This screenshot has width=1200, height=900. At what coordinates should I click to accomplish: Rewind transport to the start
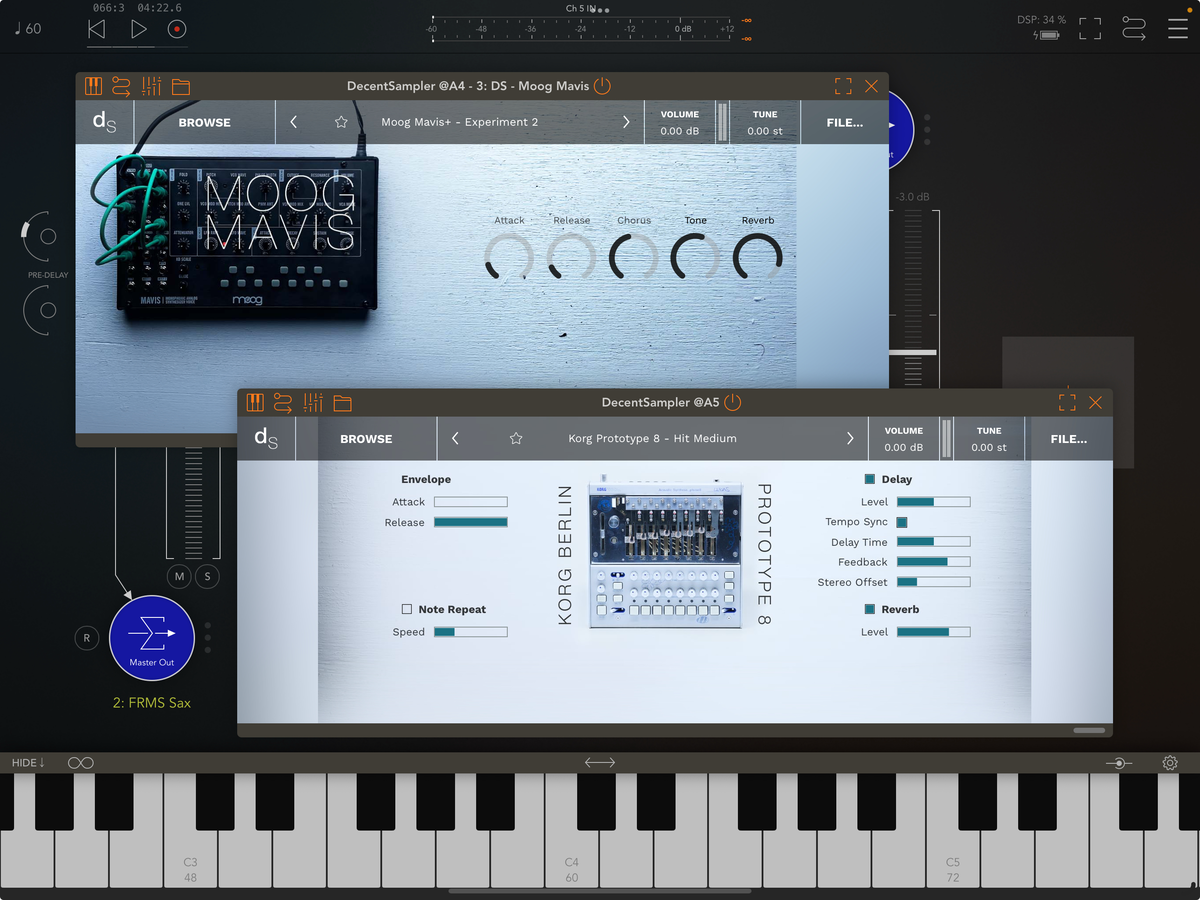[x=97, y=29]
